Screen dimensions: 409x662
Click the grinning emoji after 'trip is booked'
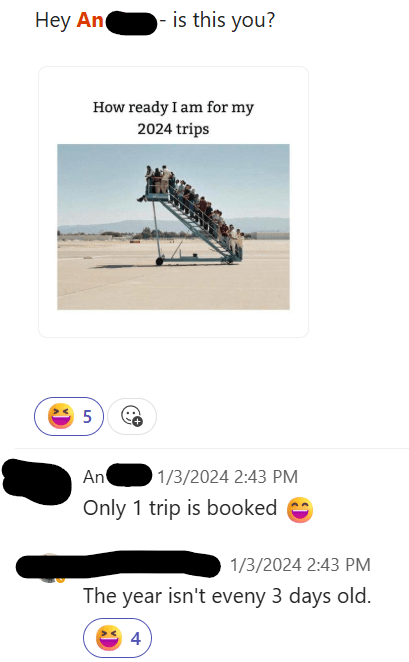coord(300,509)
